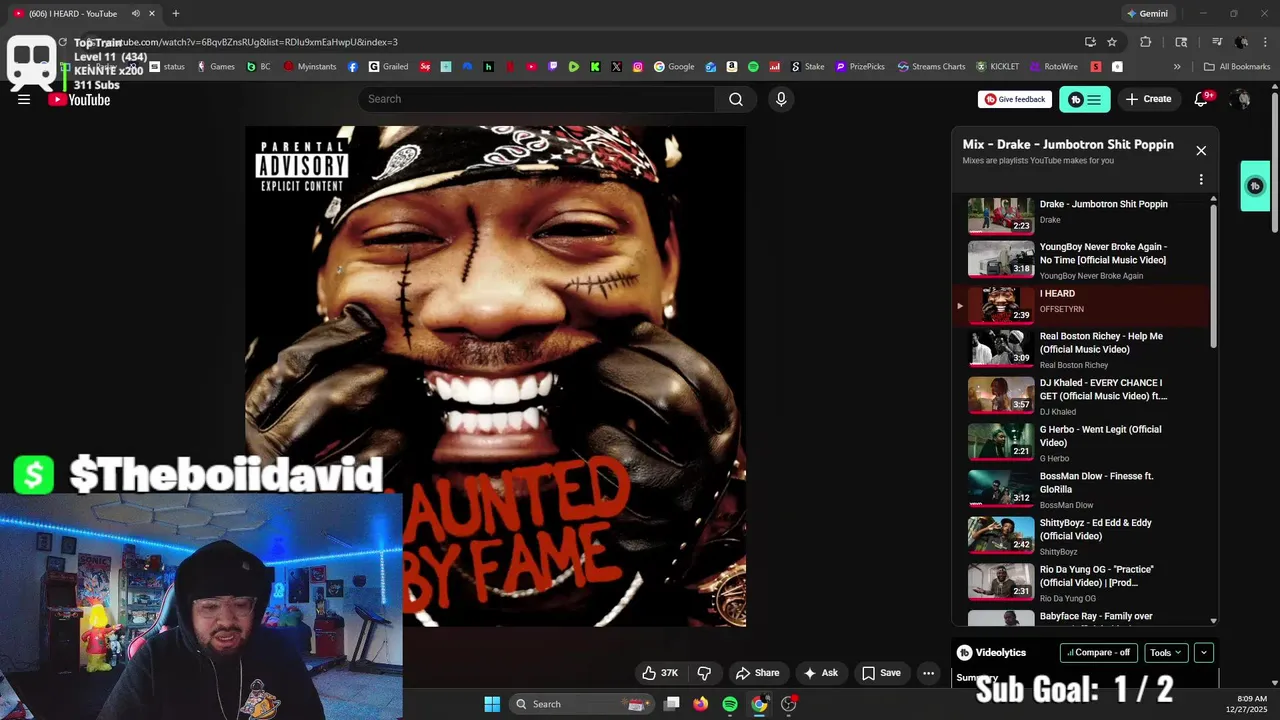This screenshot has height=720, width=1280.
Task: Open the Amazon bookmark icon
Action: 732,67
